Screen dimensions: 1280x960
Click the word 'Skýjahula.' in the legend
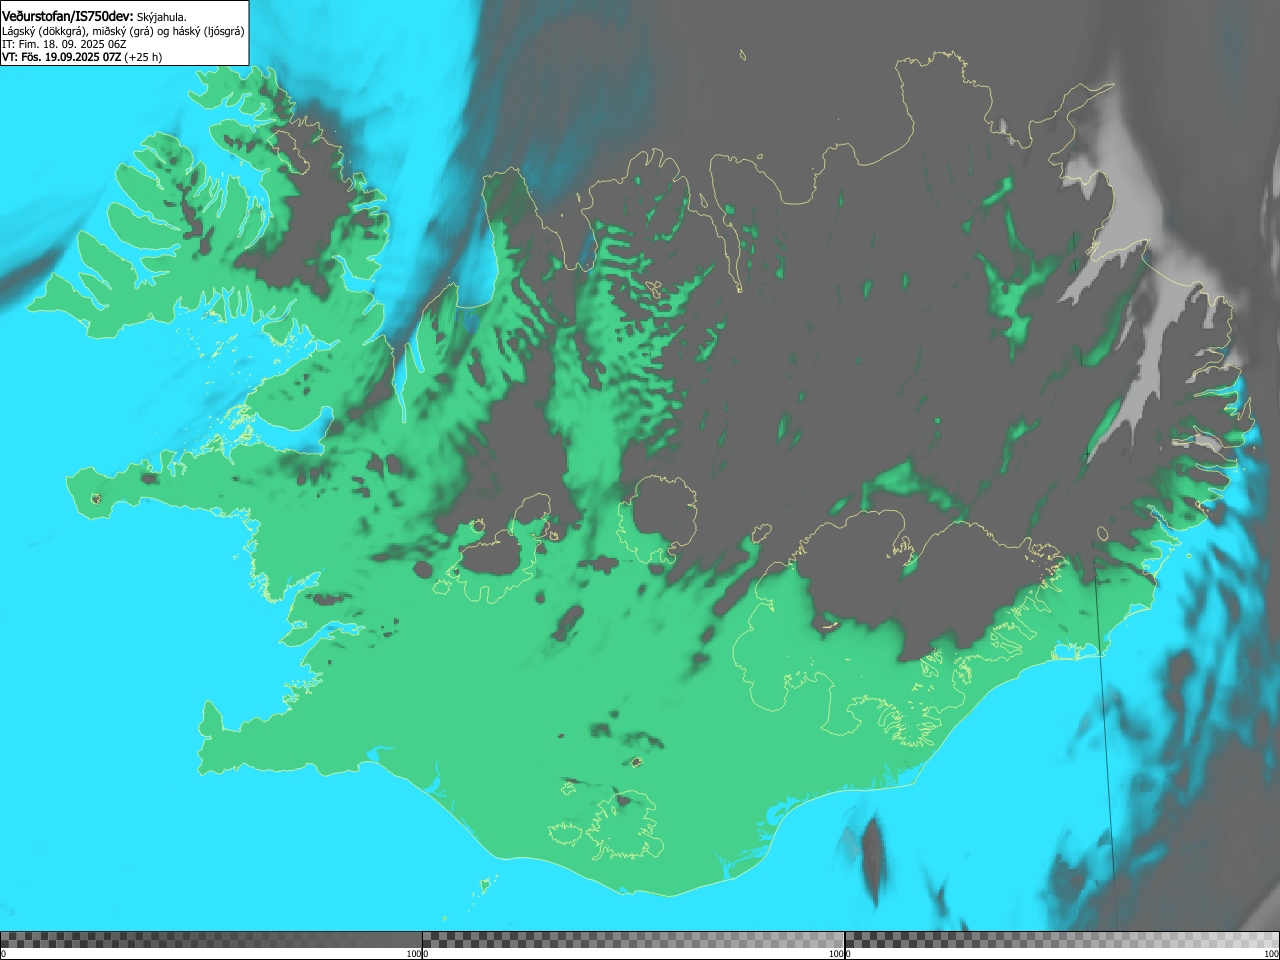[161, 17]
